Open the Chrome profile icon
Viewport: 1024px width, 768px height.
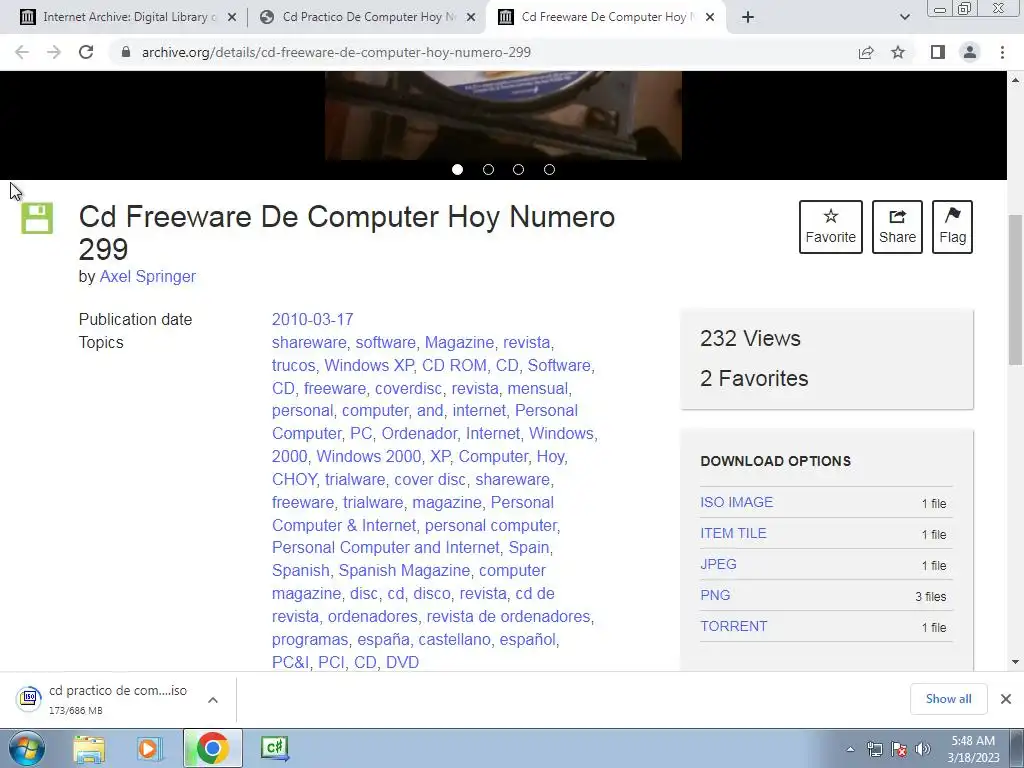point(970,52)
